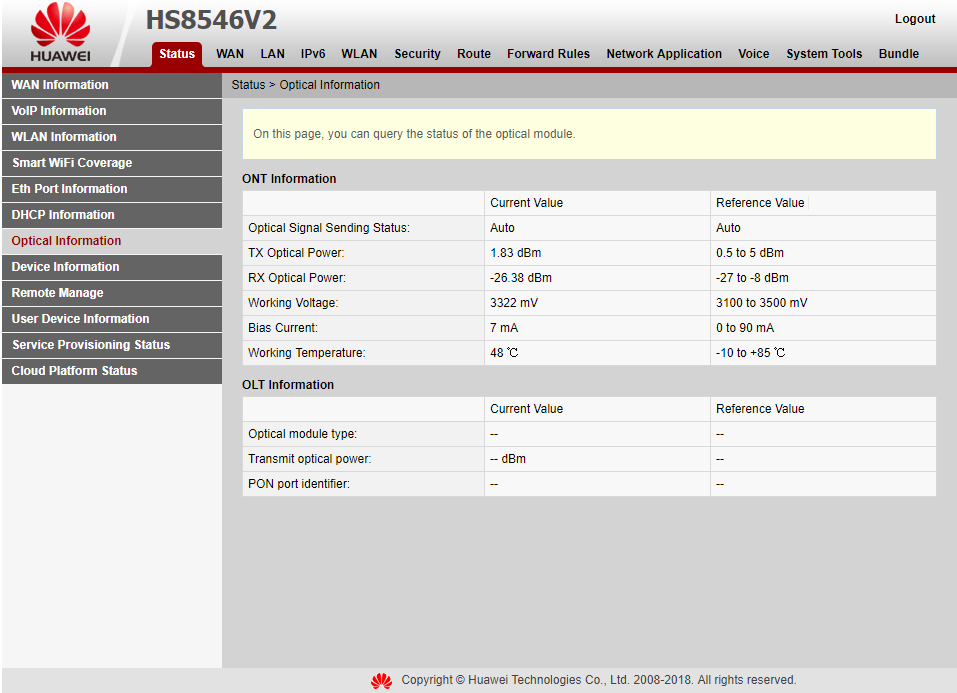Open the Status tab
Viewport: 957px width, 693px height.
(177, 54)
